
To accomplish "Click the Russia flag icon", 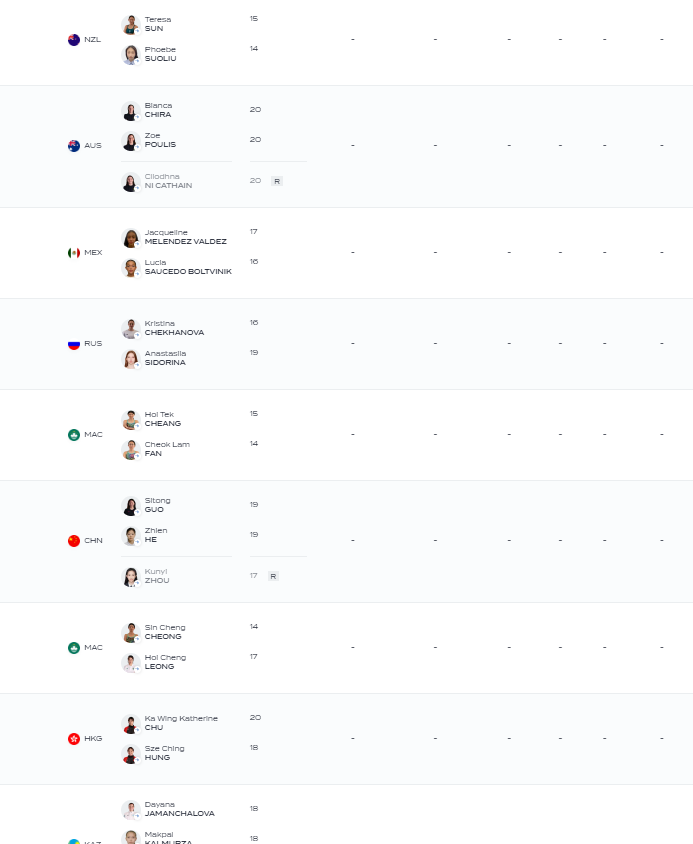I will 74,344.
